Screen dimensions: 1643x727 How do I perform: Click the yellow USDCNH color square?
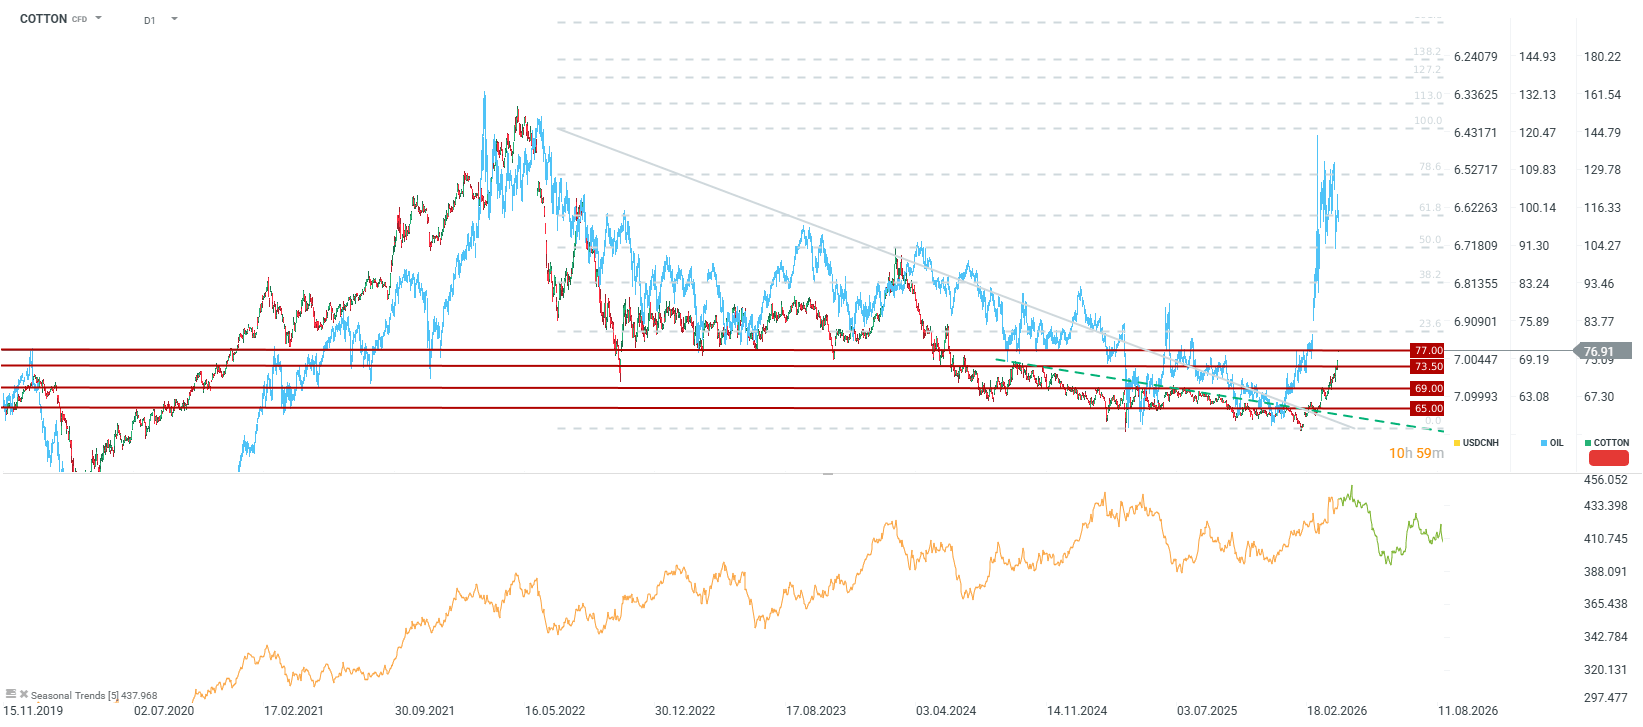1456,443
